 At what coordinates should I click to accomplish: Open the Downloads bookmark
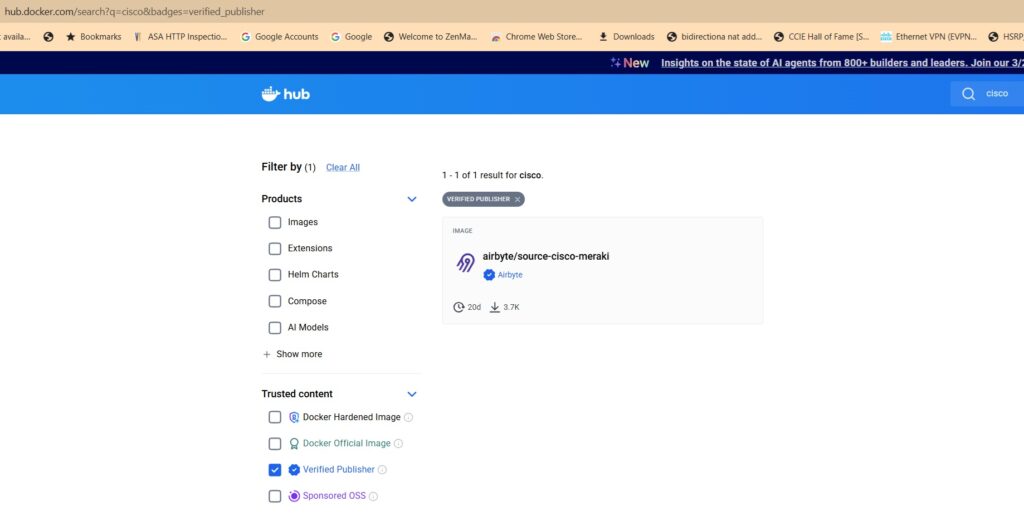coord(626,37)
